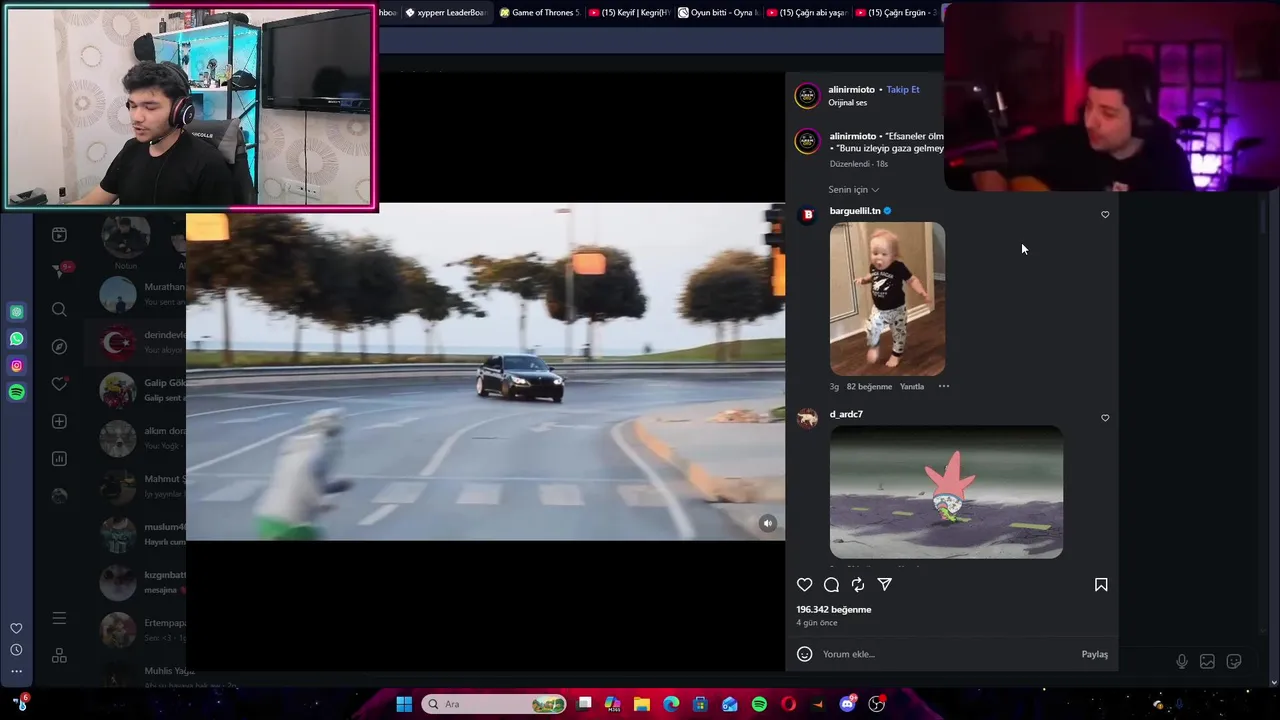Click the repost arrows icon under post
This screenshot has width=1280, height=720.
(x=858, y=585)
